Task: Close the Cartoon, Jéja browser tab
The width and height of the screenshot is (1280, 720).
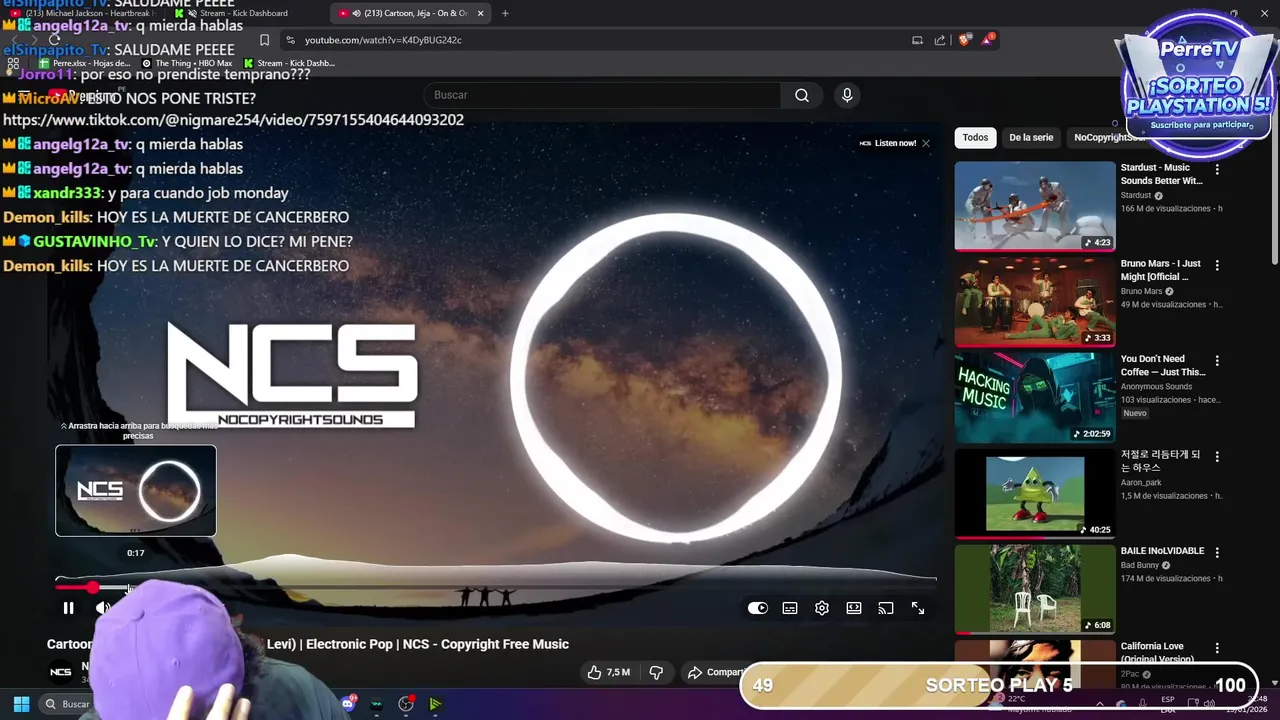Action: pos(480,13)
